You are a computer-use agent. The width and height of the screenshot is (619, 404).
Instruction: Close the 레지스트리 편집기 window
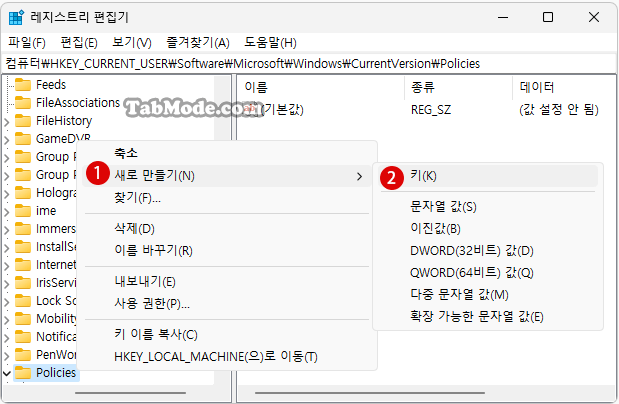pos(594,17)
